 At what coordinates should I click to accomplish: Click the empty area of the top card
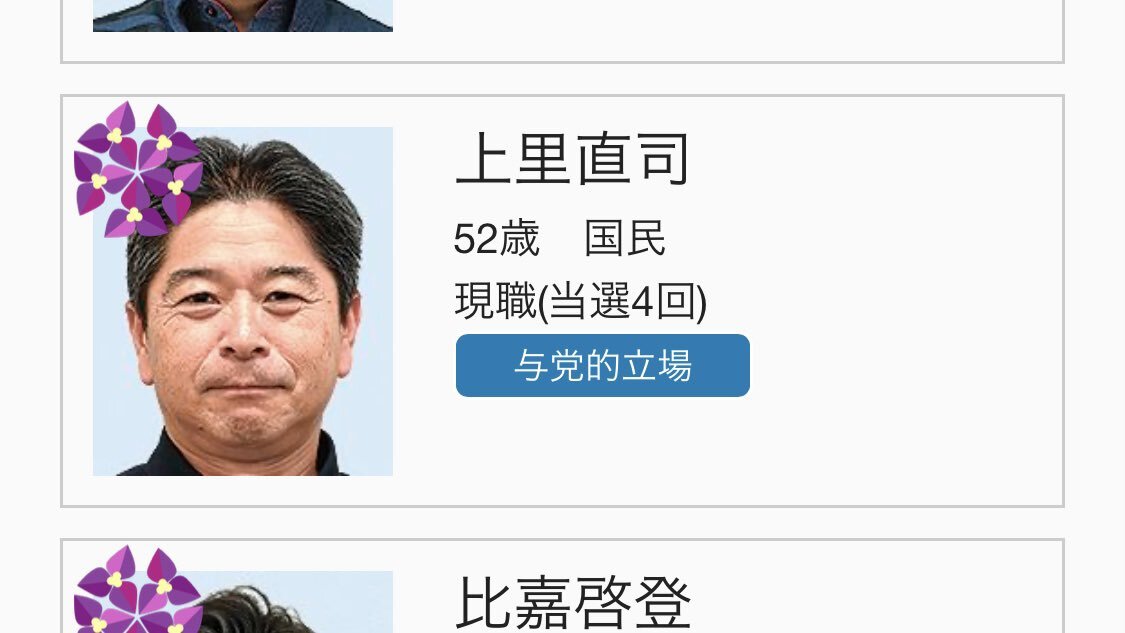717,29
